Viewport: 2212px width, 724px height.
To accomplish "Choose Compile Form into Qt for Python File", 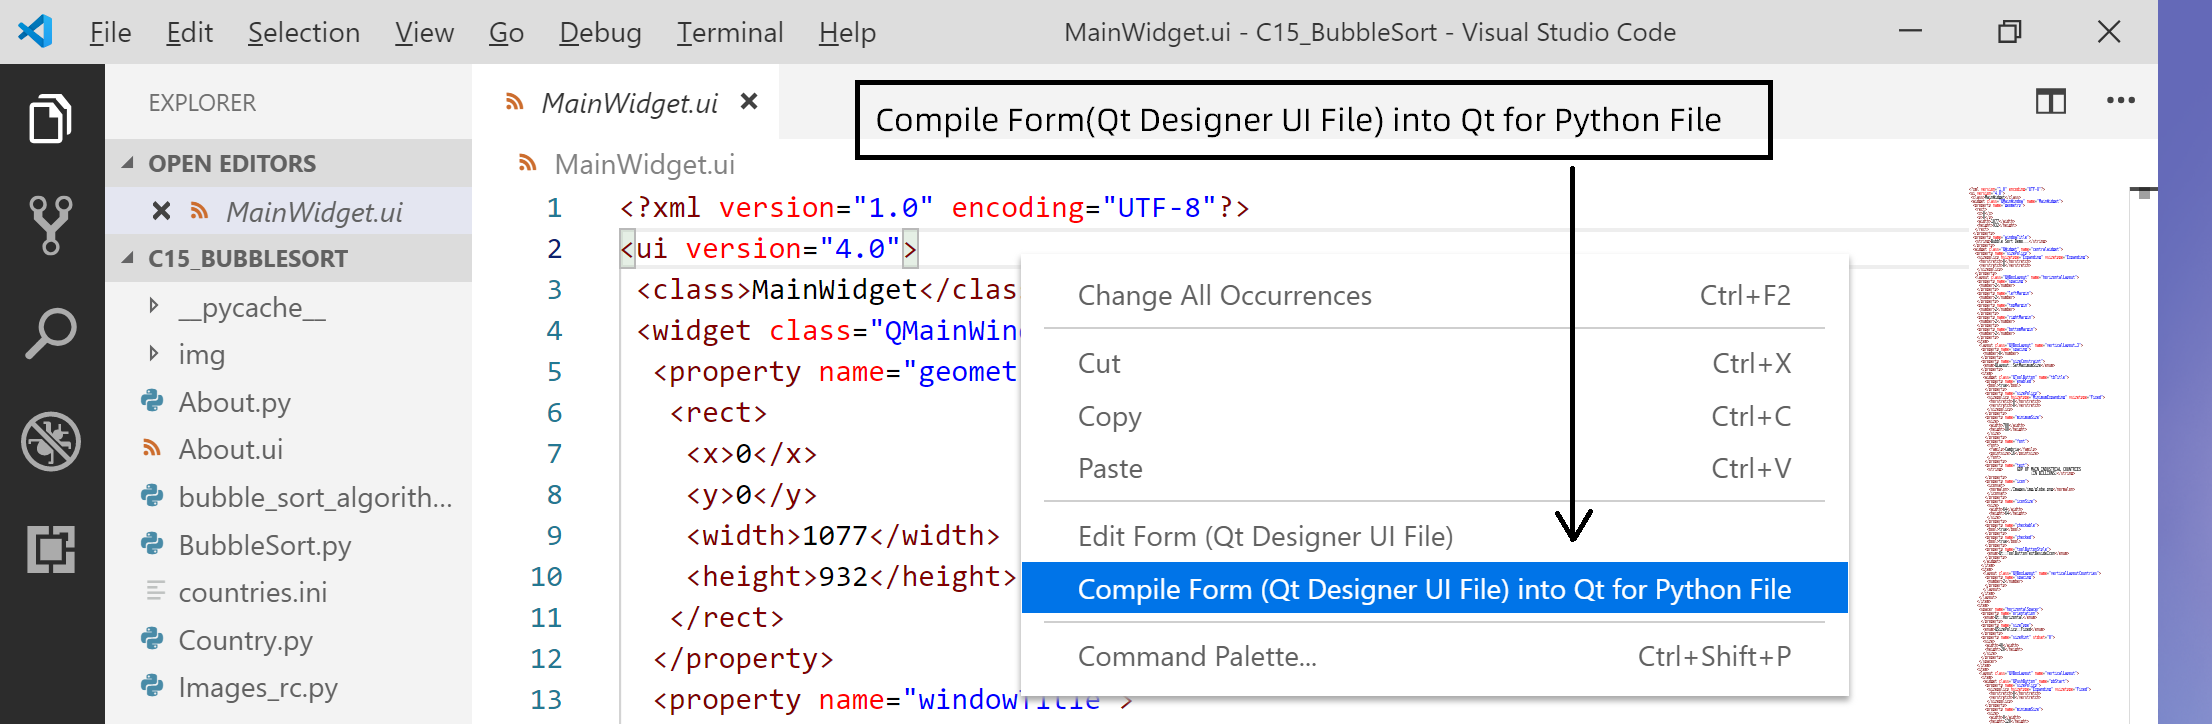I will click(x=1434, y=589).
